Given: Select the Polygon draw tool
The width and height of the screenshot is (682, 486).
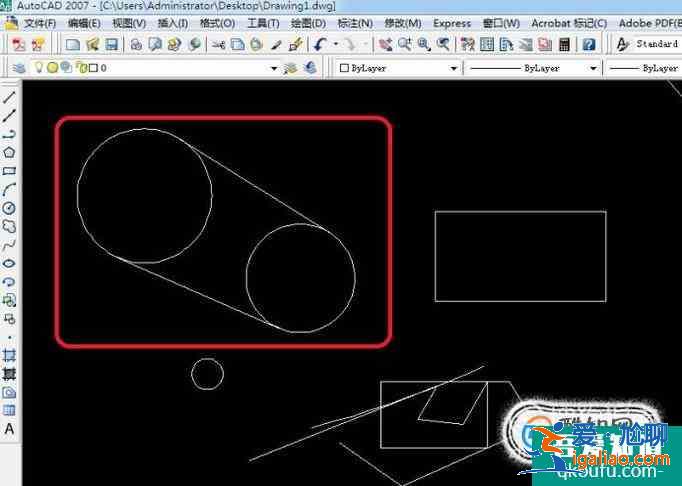Looking at the screenshot, I should [9, 152].
